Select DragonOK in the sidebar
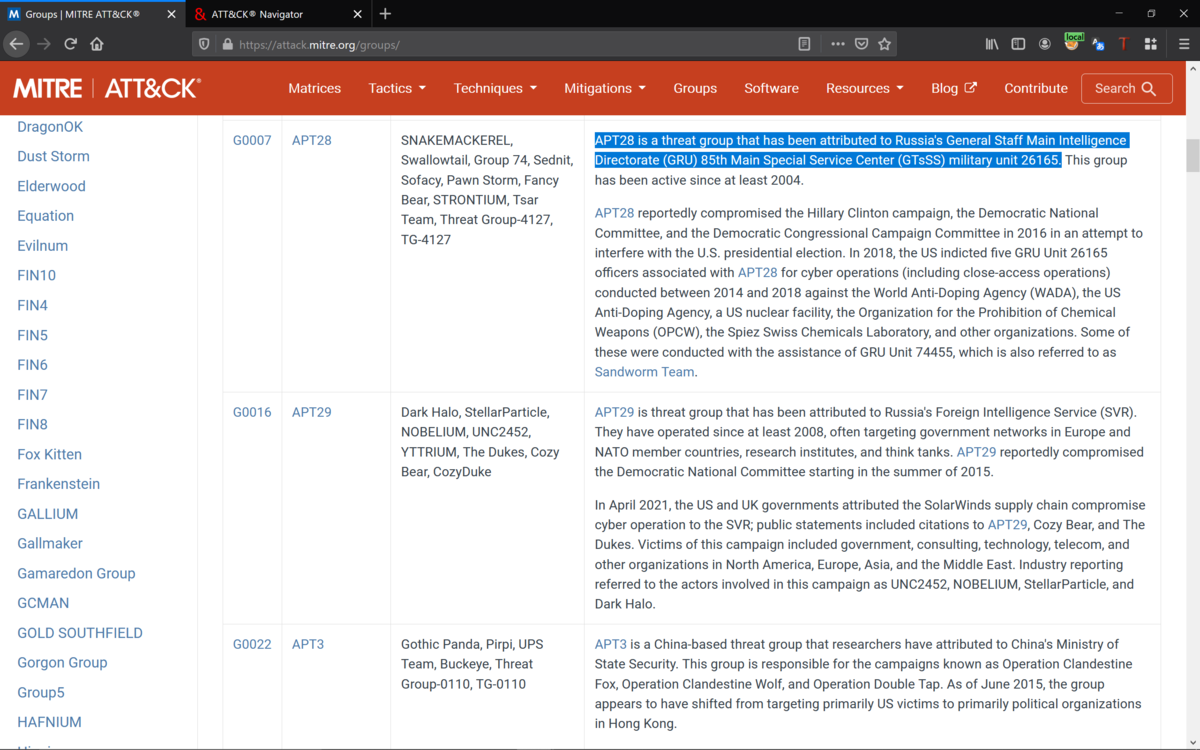 (x=50, y=127)
